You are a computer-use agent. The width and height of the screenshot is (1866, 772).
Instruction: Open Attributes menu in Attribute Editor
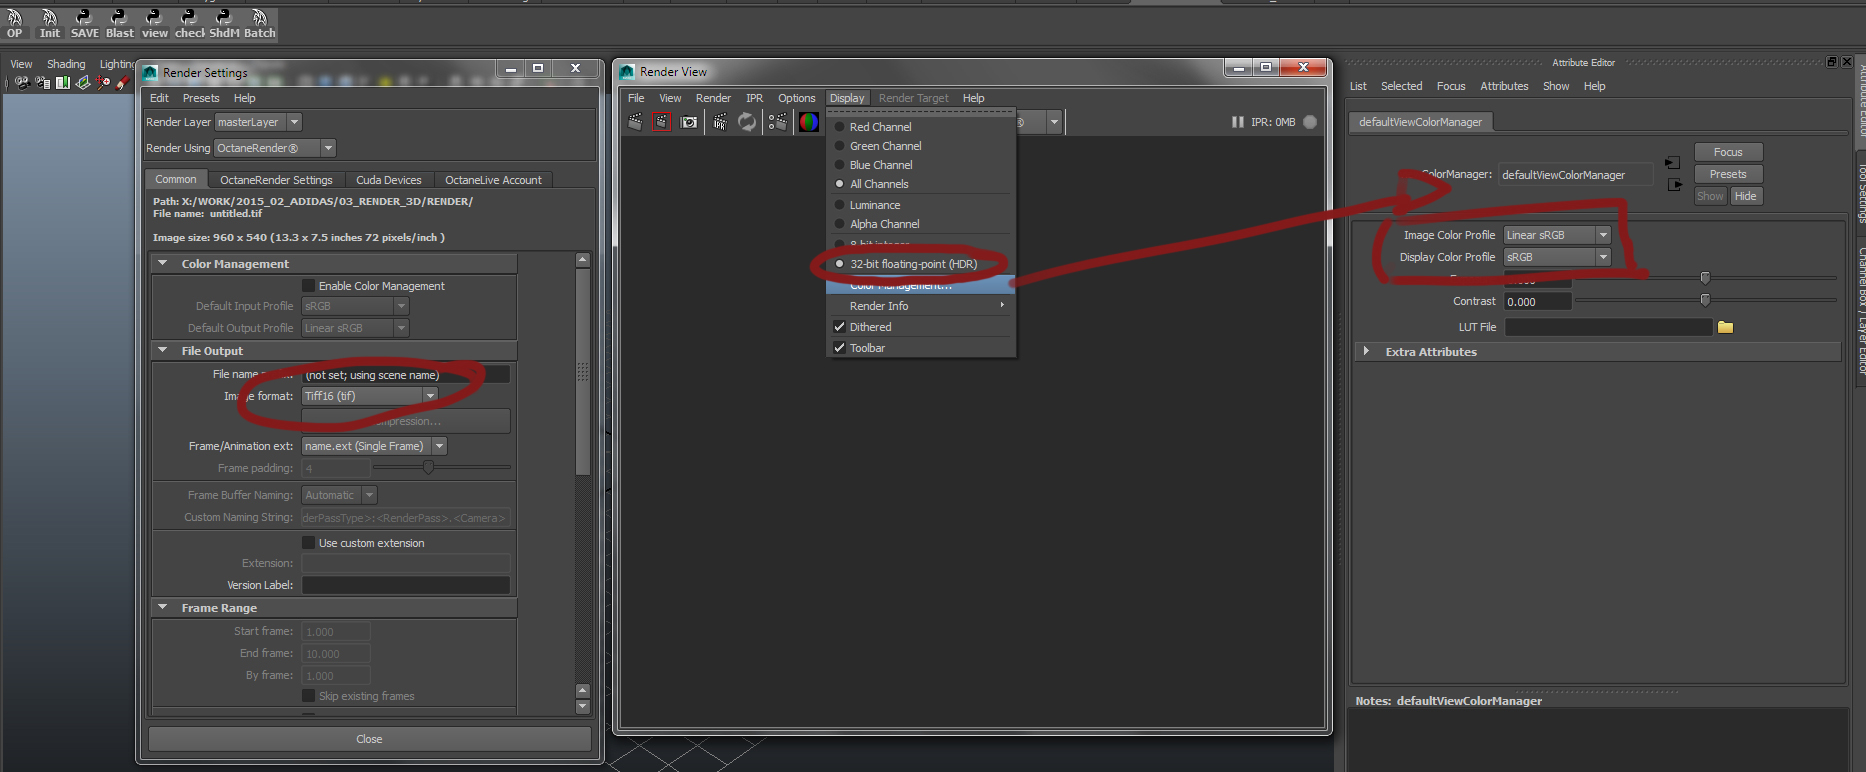pyautogui.click(x=1504, y=86)
